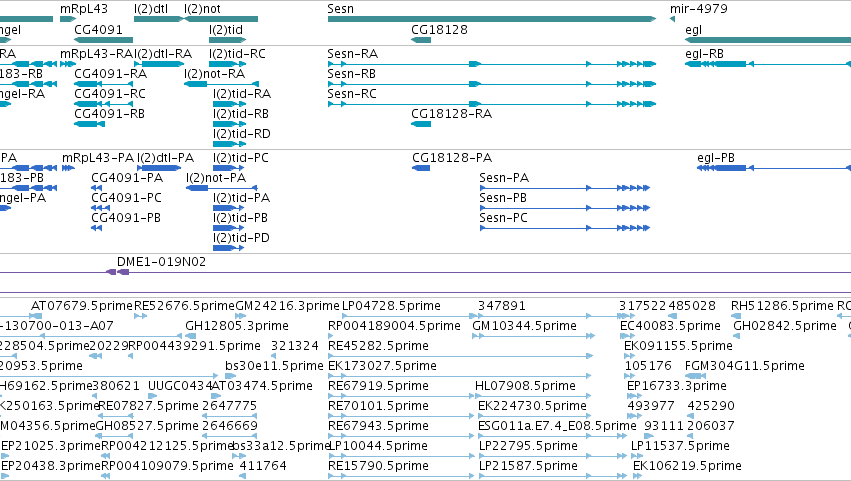Select the Sesn-RC transcript line
The width and height of the screenshot is (851, 481).
(x=492, y=104)
